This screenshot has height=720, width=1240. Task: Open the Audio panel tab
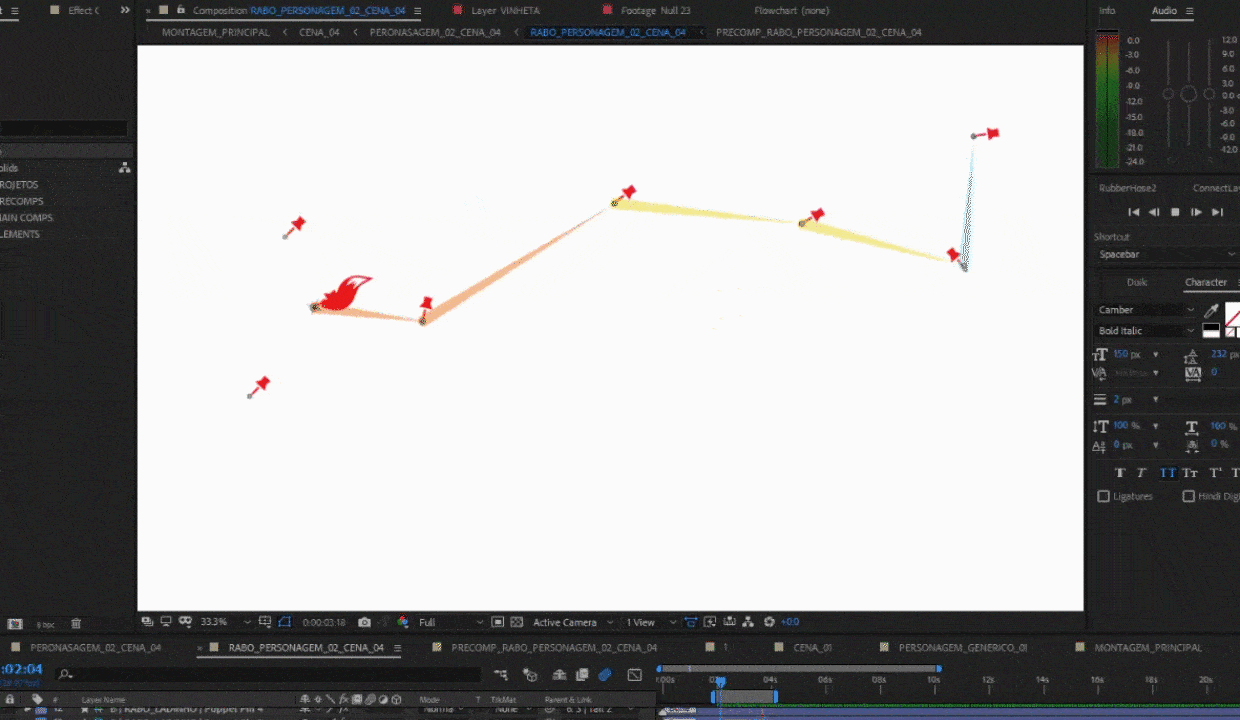coord(1164,10)
